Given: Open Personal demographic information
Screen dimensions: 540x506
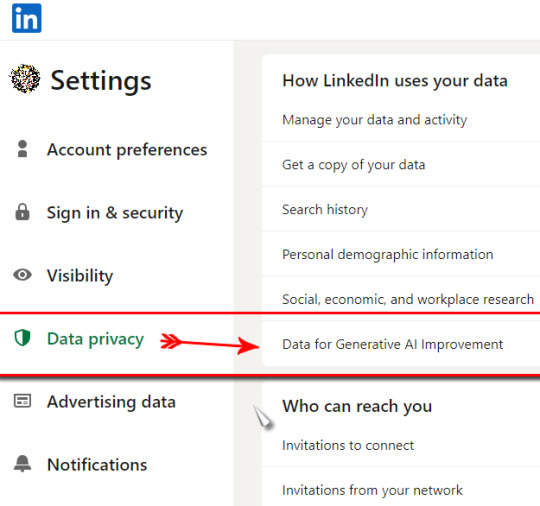Looking at the screenshot, I should [401, 254].
